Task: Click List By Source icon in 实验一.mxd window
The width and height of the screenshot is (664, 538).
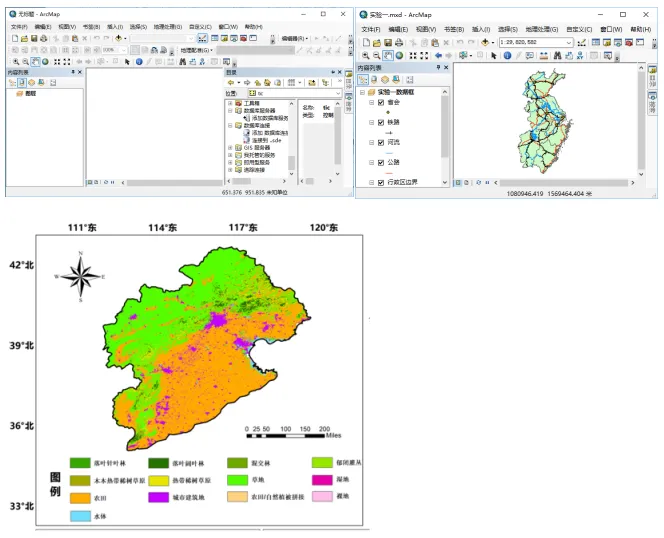Action: point(374,80)
